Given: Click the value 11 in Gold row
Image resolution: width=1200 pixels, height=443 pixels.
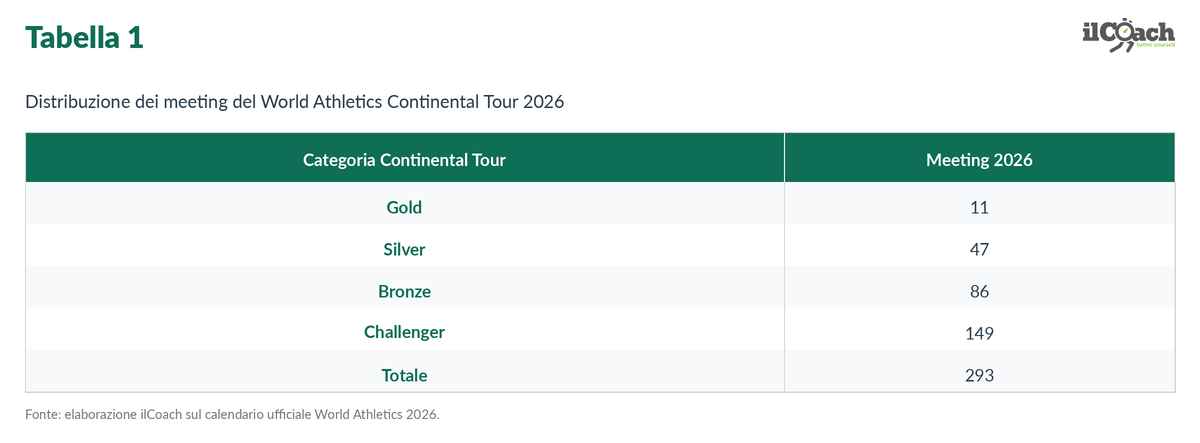Looking at the screenshot, I should [979, 208].
